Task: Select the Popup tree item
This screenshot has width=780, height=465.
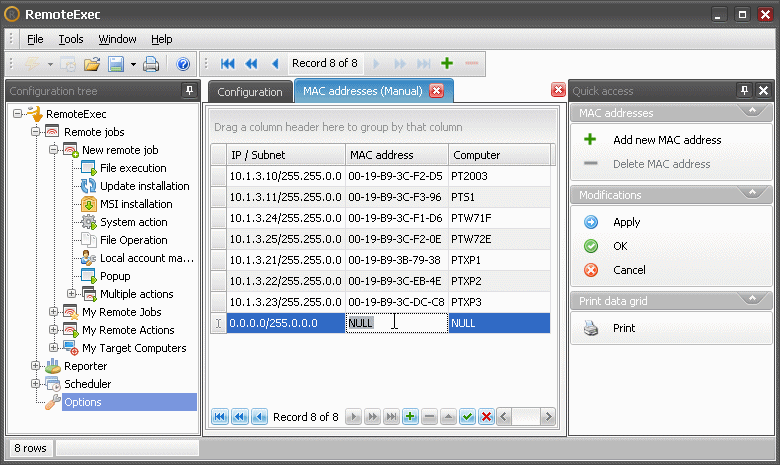Action: point(115,276)
